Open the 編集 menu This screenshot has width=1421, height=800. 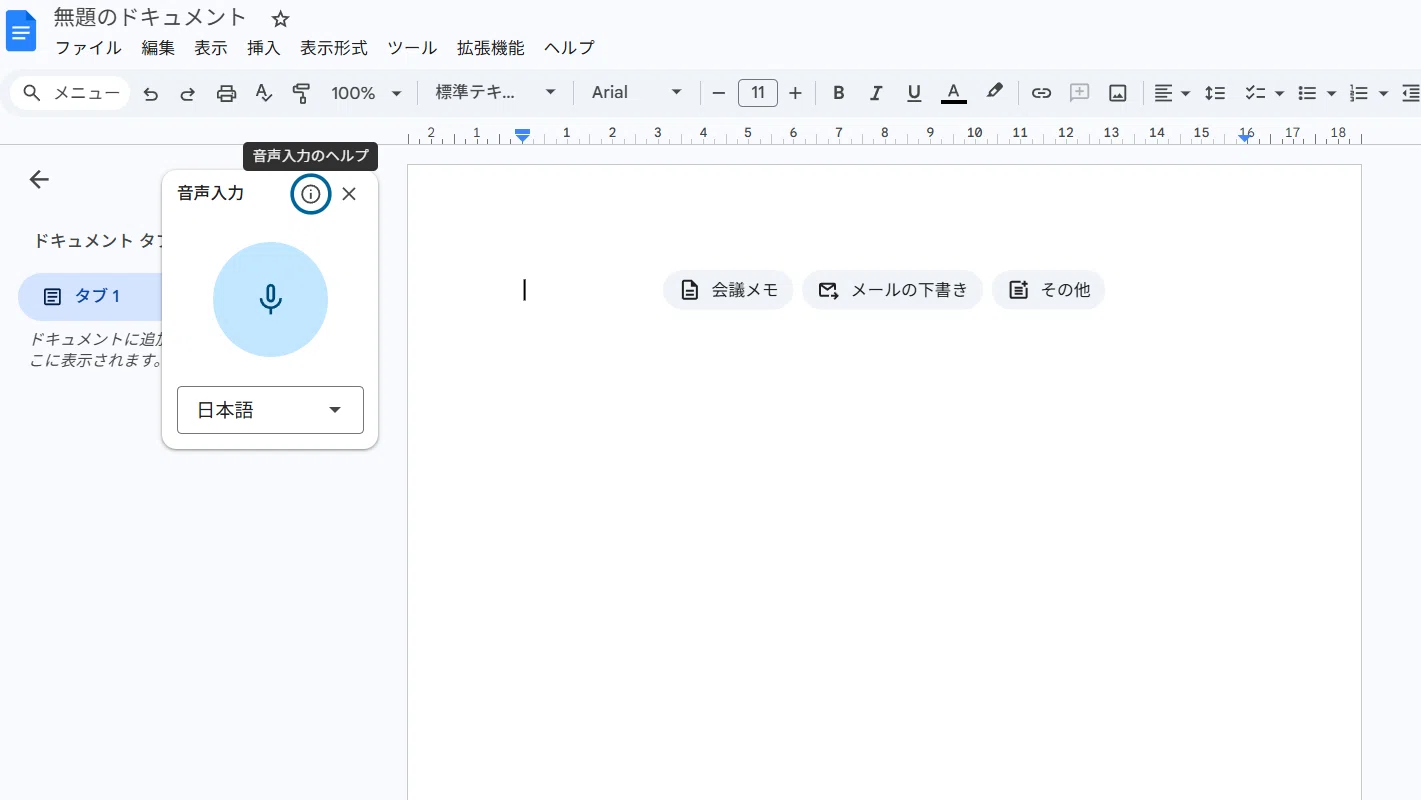pyautogui.click(x=158, y=48)
